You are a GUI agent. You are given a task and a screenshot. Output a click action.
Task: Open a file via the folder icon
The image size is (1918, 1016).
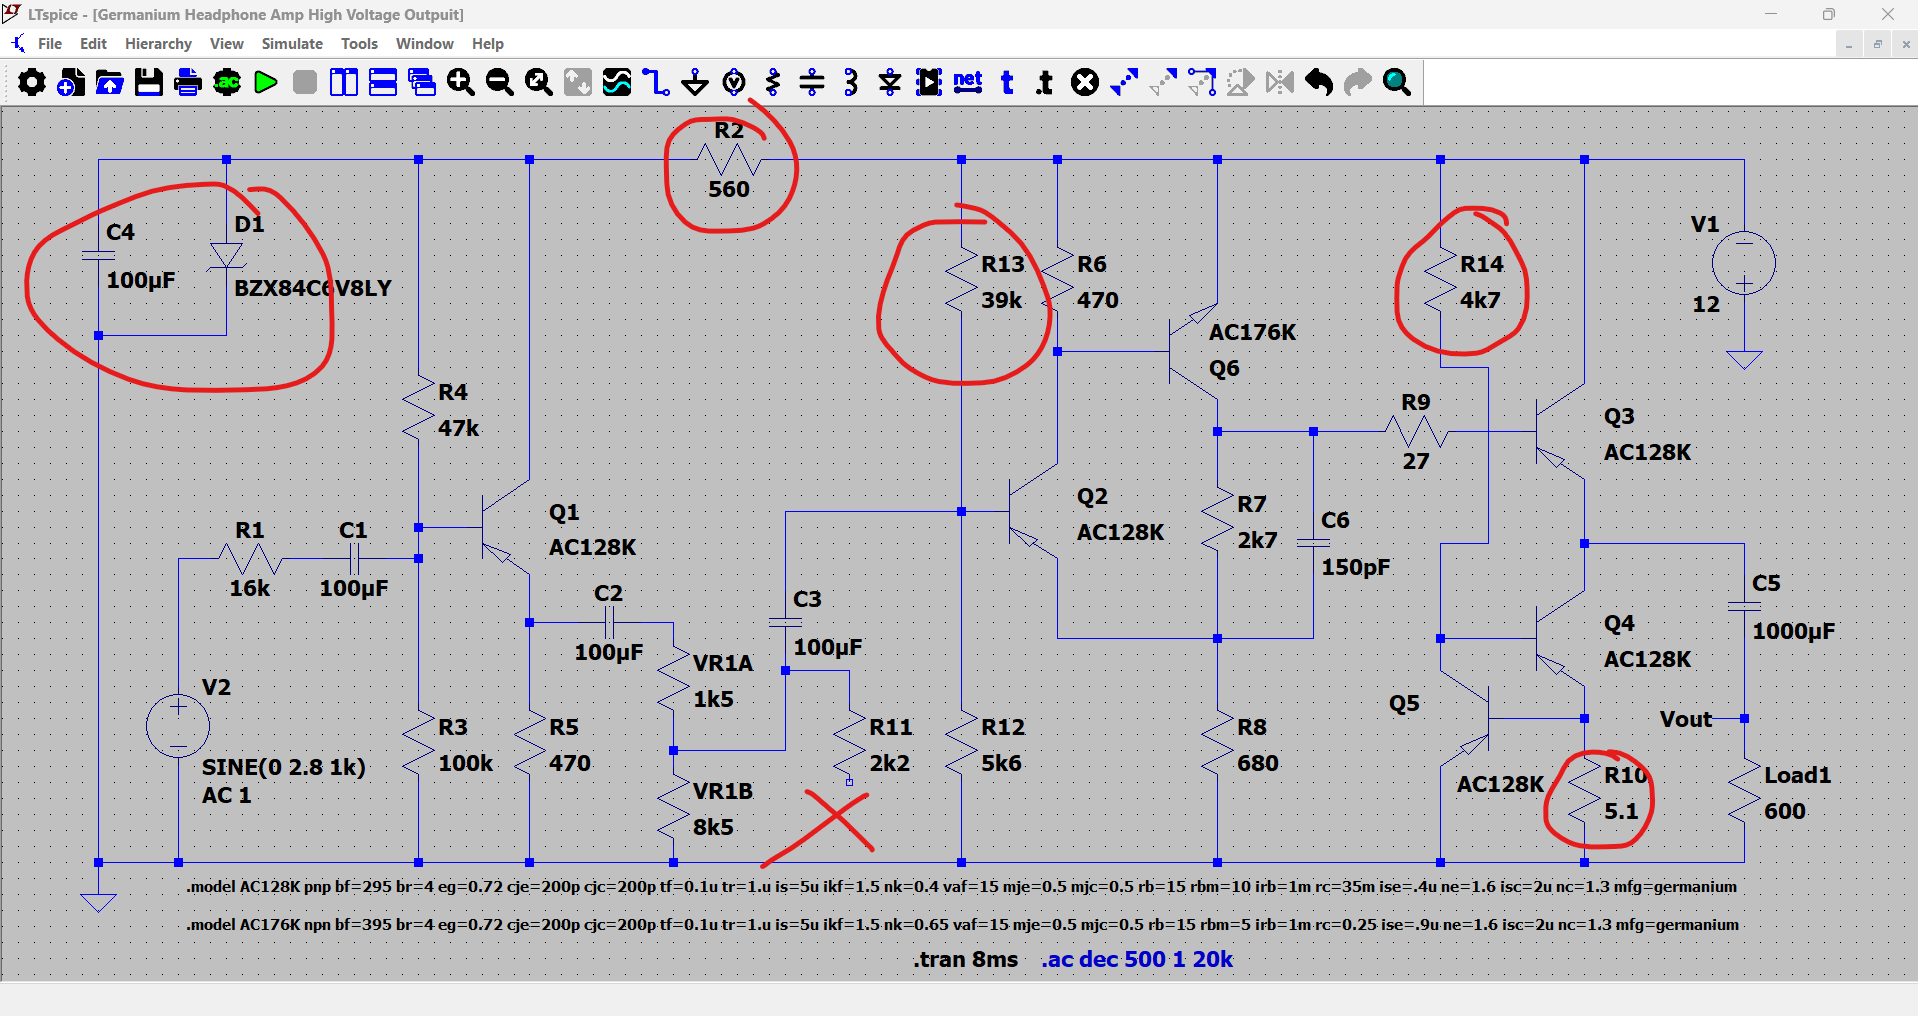(110, 82)
